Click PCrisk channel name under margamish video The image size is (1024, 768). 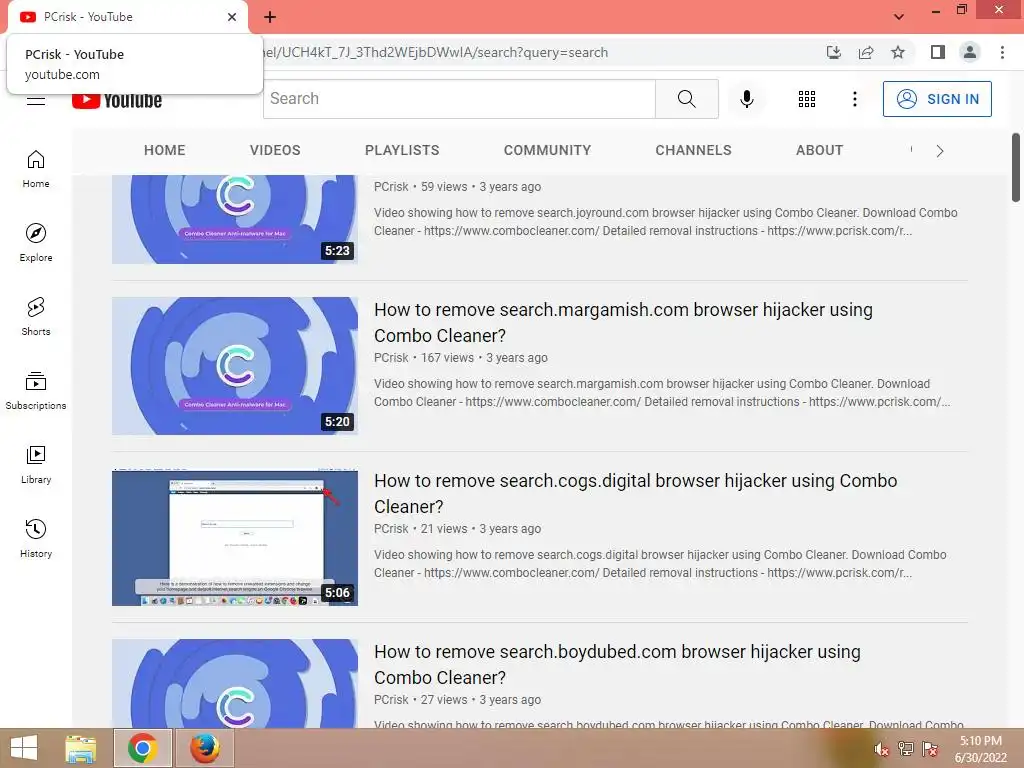(x=391, y=358)
